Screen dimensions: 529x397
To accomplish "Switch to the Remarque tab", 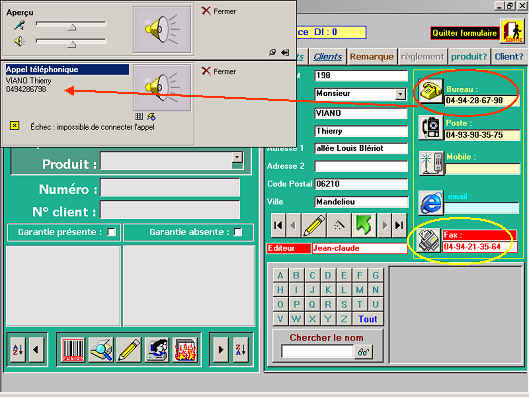I will (x=372, y=57).
